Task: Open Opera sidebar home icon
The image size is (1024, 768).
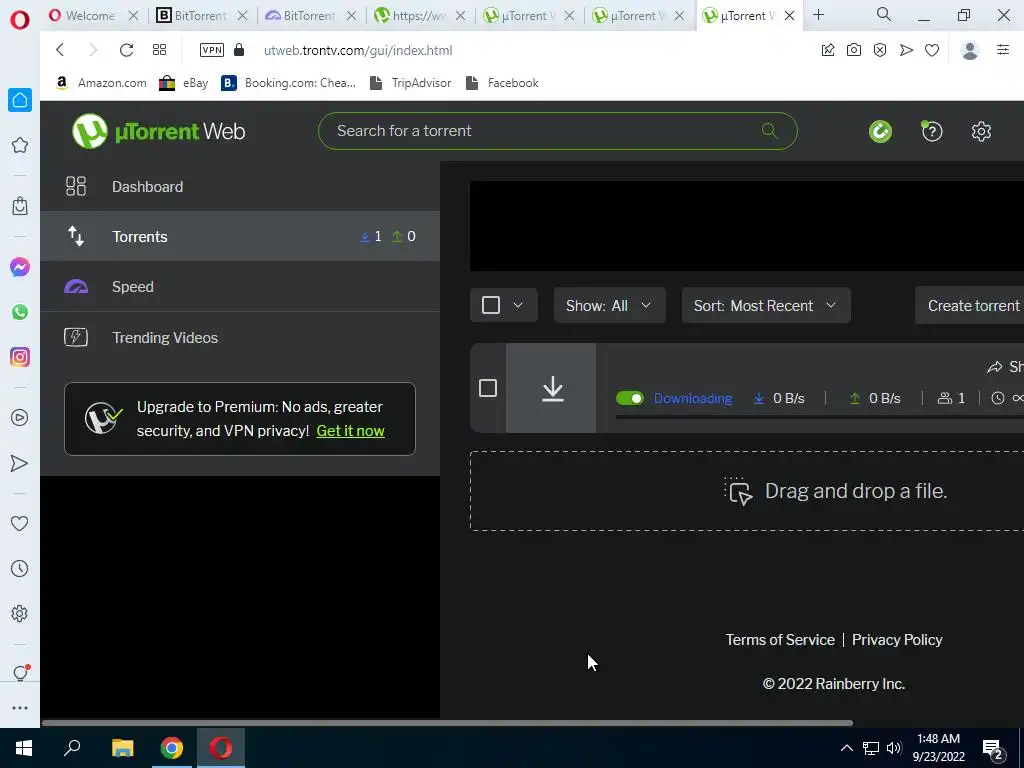Action: 20,100
